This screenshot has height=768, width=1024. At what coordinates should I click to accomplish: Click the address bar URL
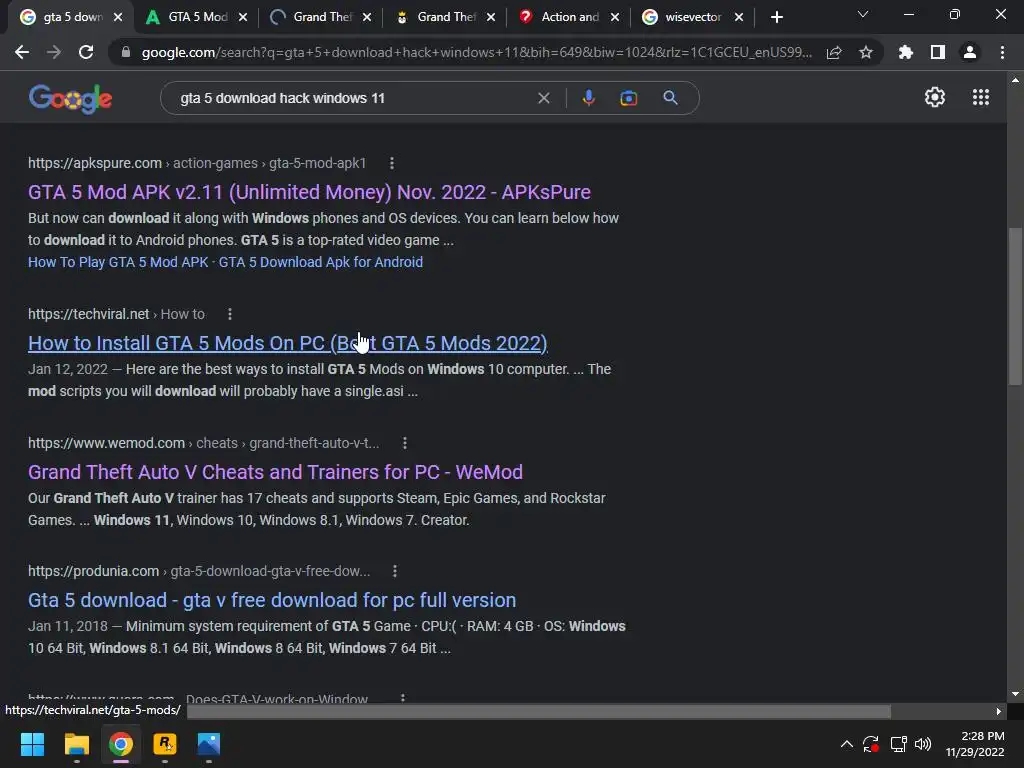477,52
